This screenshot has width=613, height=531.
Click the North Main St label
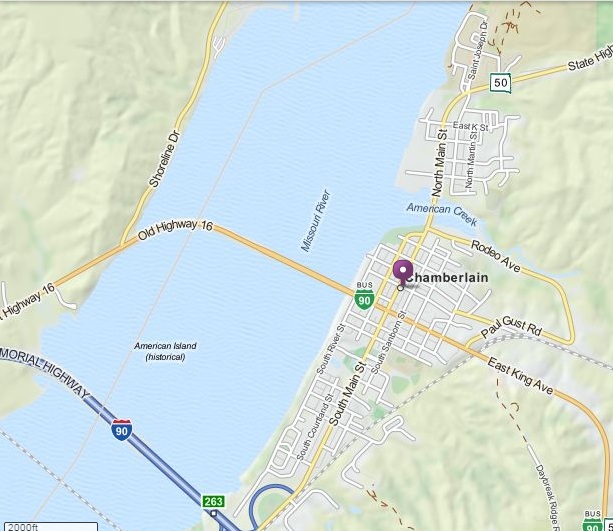click(x=439, y=163)
